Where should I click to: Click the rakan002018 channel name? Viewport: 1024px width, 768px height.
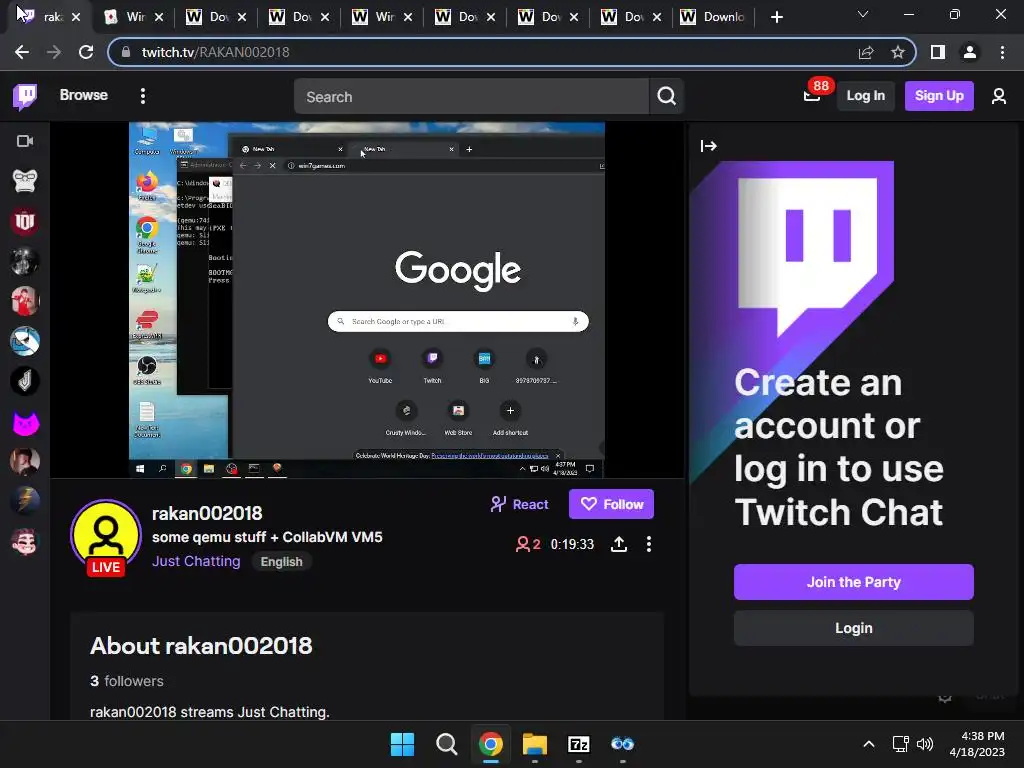tap(207, 513)
